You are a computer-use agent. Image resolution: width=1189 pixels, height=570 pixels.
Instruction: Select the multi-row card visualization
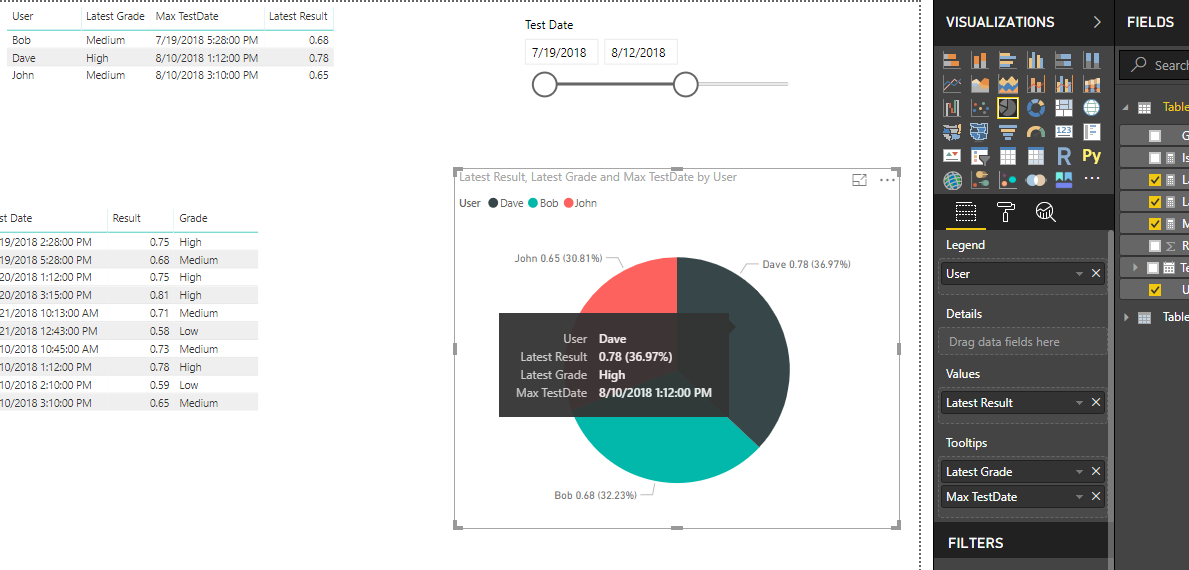pos(1091,133)
